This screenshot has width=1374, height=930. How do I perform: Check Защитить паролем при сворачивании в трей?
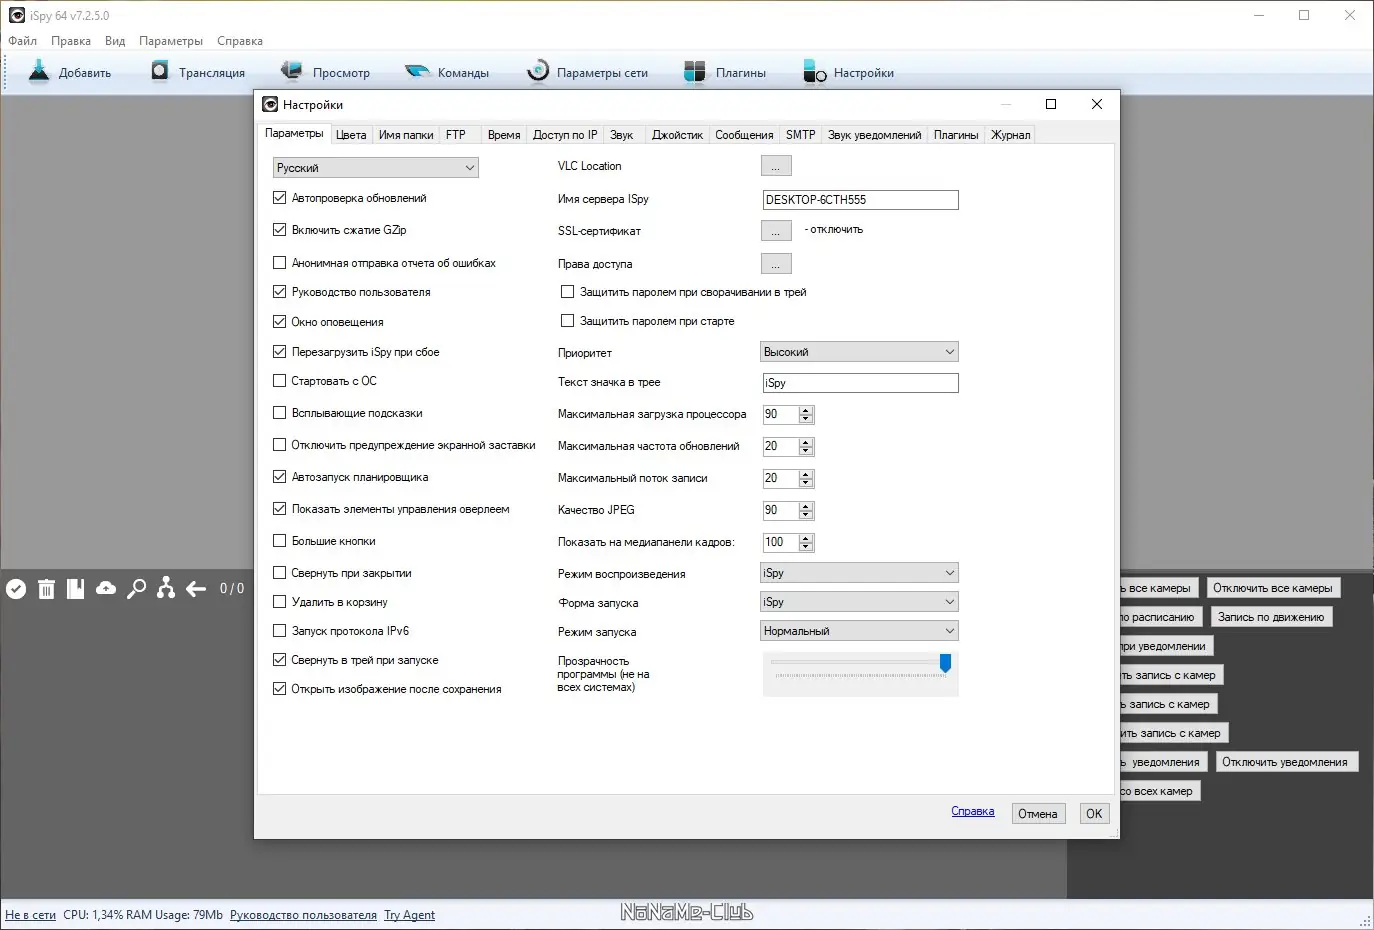(568, 292)
